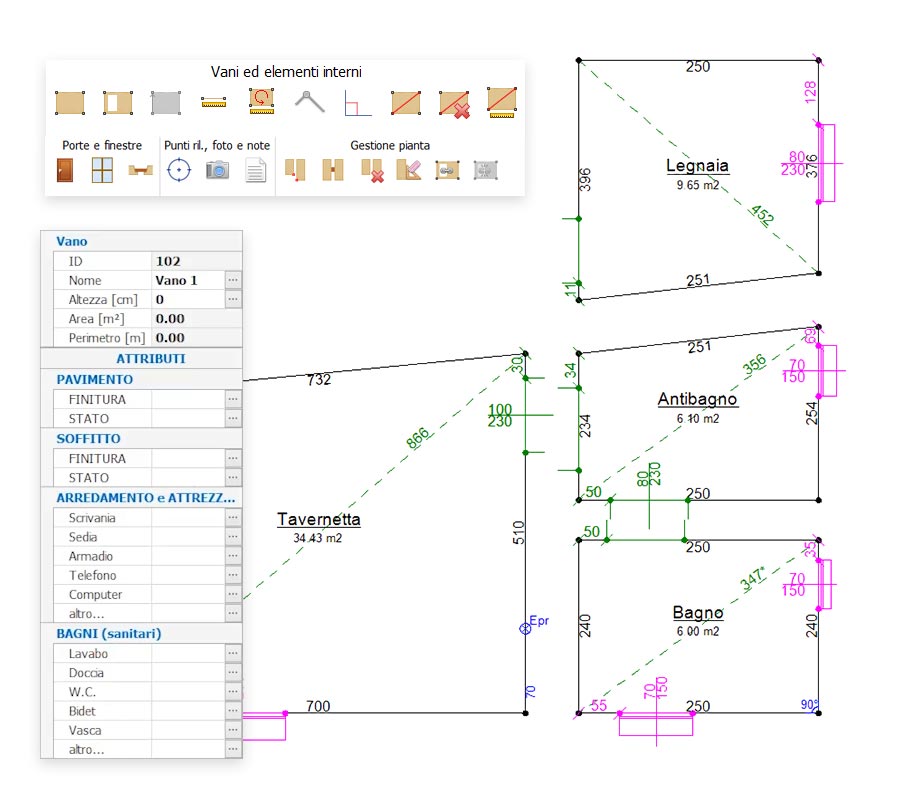Add a note document icon
900x796 pixels.
[x=255, y=170]
